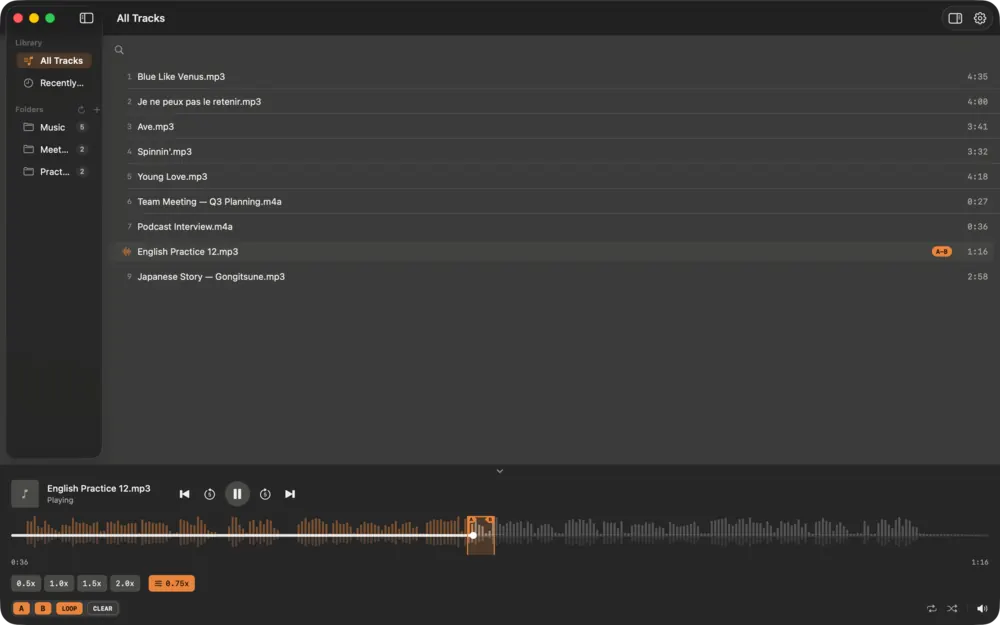Mute audio using the speaker icon
This screenshot has height=625, width=1000.
(982, 608)
